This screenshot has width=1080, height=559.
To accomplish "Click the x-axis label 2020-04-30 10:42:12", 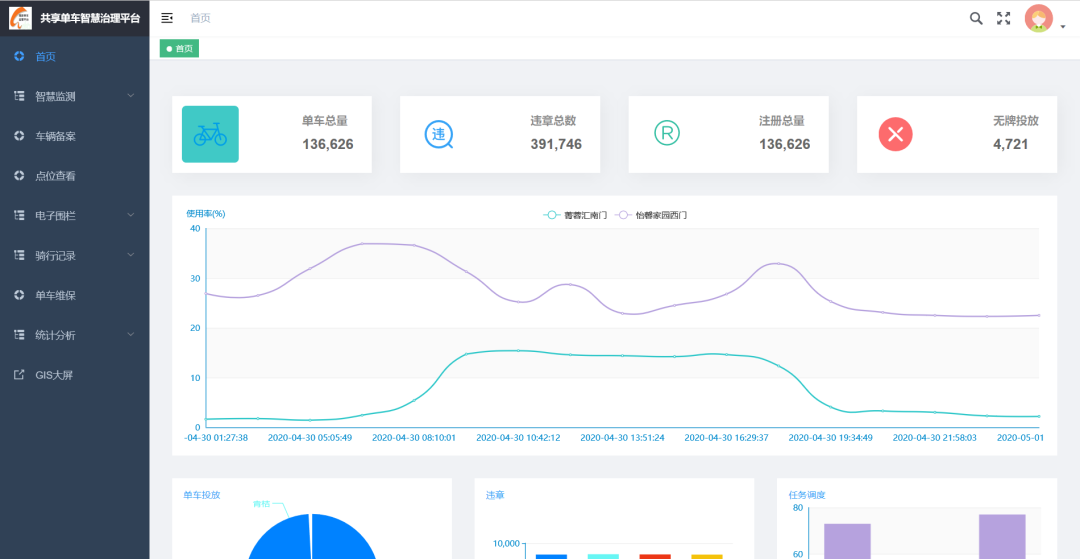I will pos(518,437).
